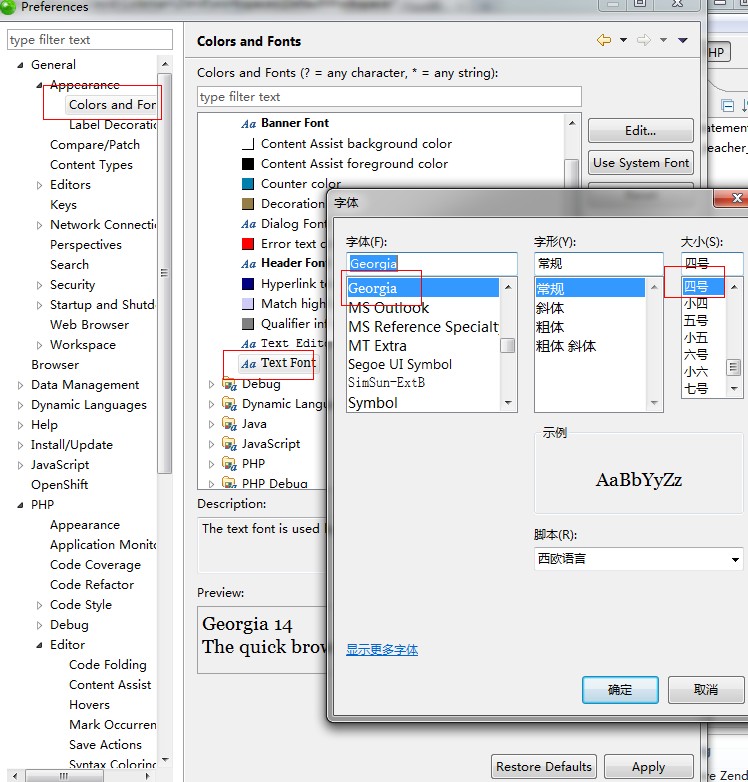
Task: Open Compare/Patch preferences
Action: (95, 145)
